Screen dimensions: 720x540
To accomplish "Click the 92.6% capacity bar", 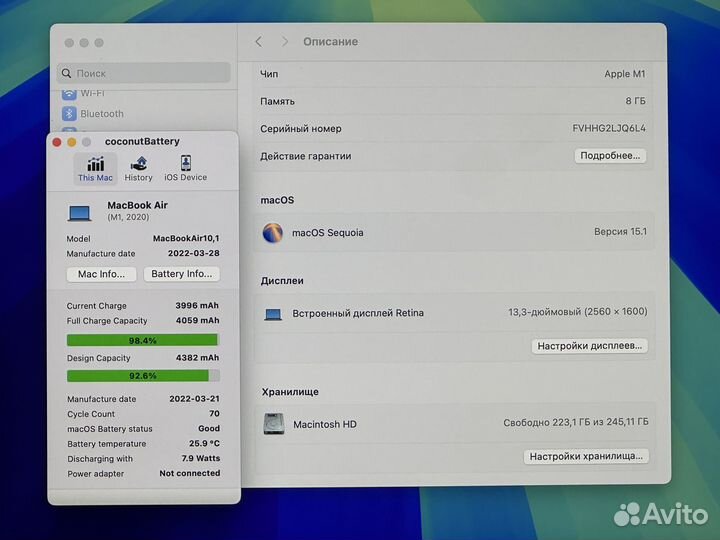I will 143,376.
